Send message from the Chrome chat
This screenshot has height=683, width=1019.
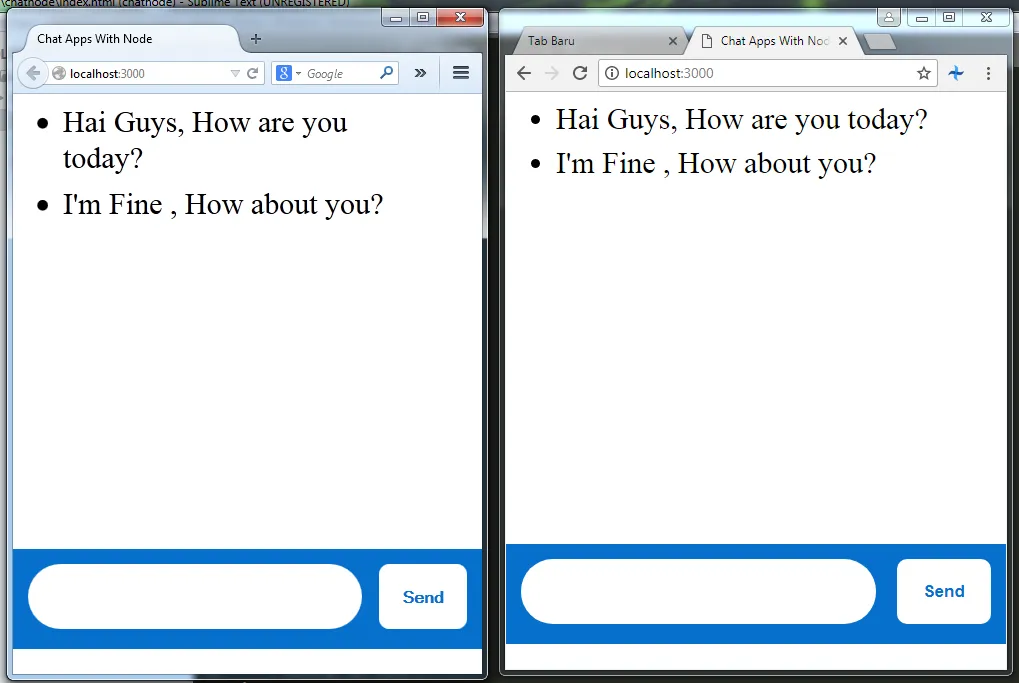click(x=944, y=591)
